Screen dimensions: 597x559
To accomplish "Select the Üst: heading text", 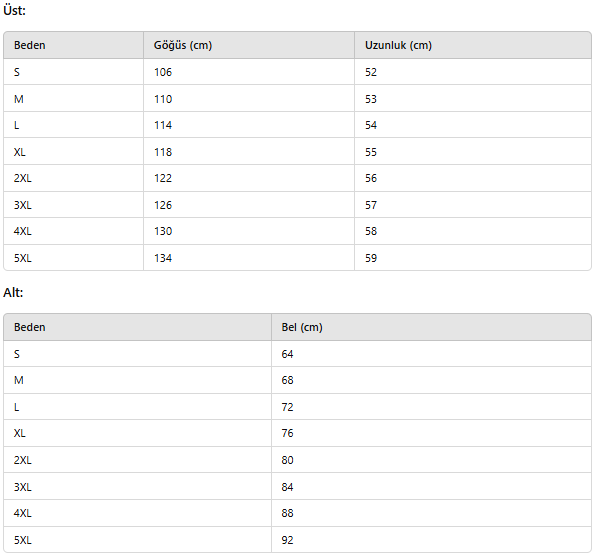I will point(14,10).
